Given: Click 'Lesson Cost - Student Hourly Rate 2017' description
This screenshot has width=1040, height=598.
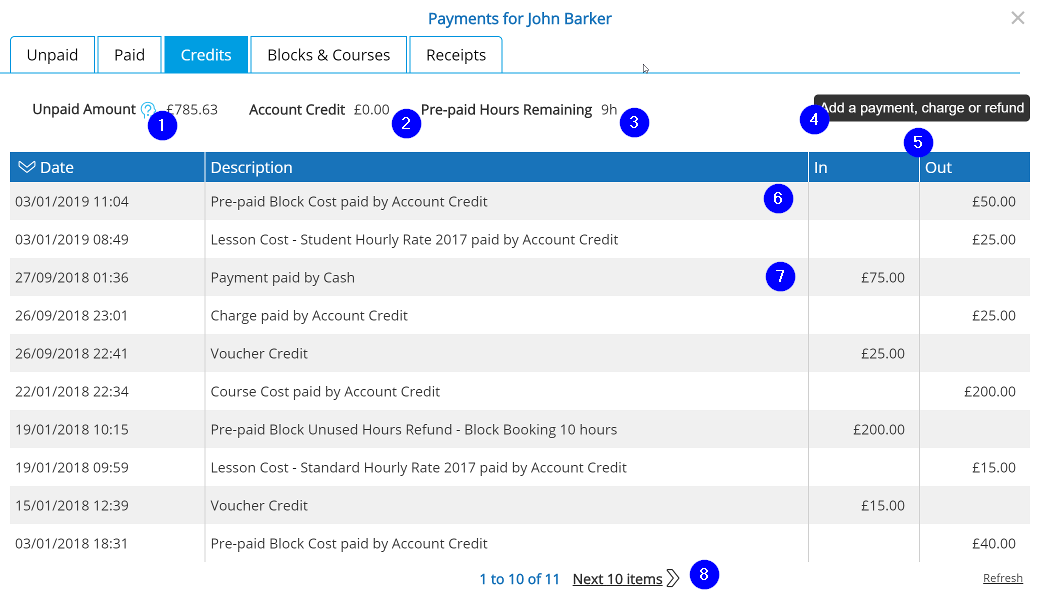Looking at the screenshot, I should pos(414,239).
